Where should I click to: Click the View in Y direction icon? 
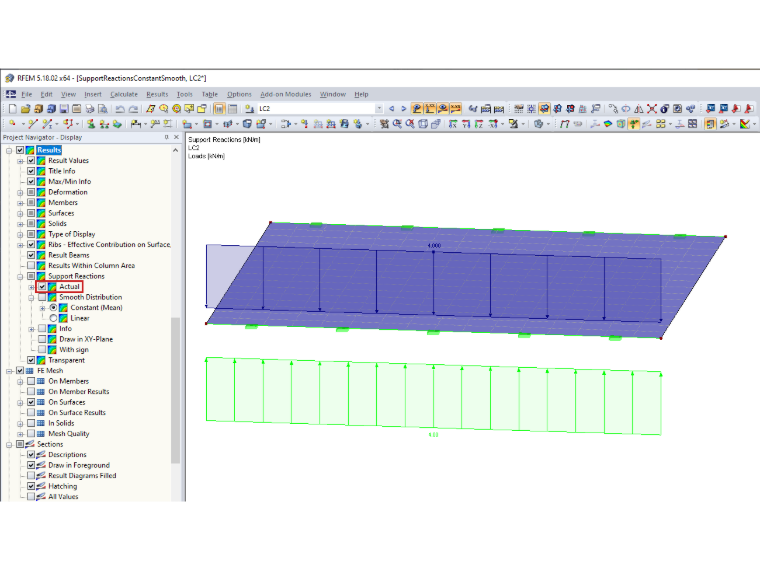pos(466,124)
